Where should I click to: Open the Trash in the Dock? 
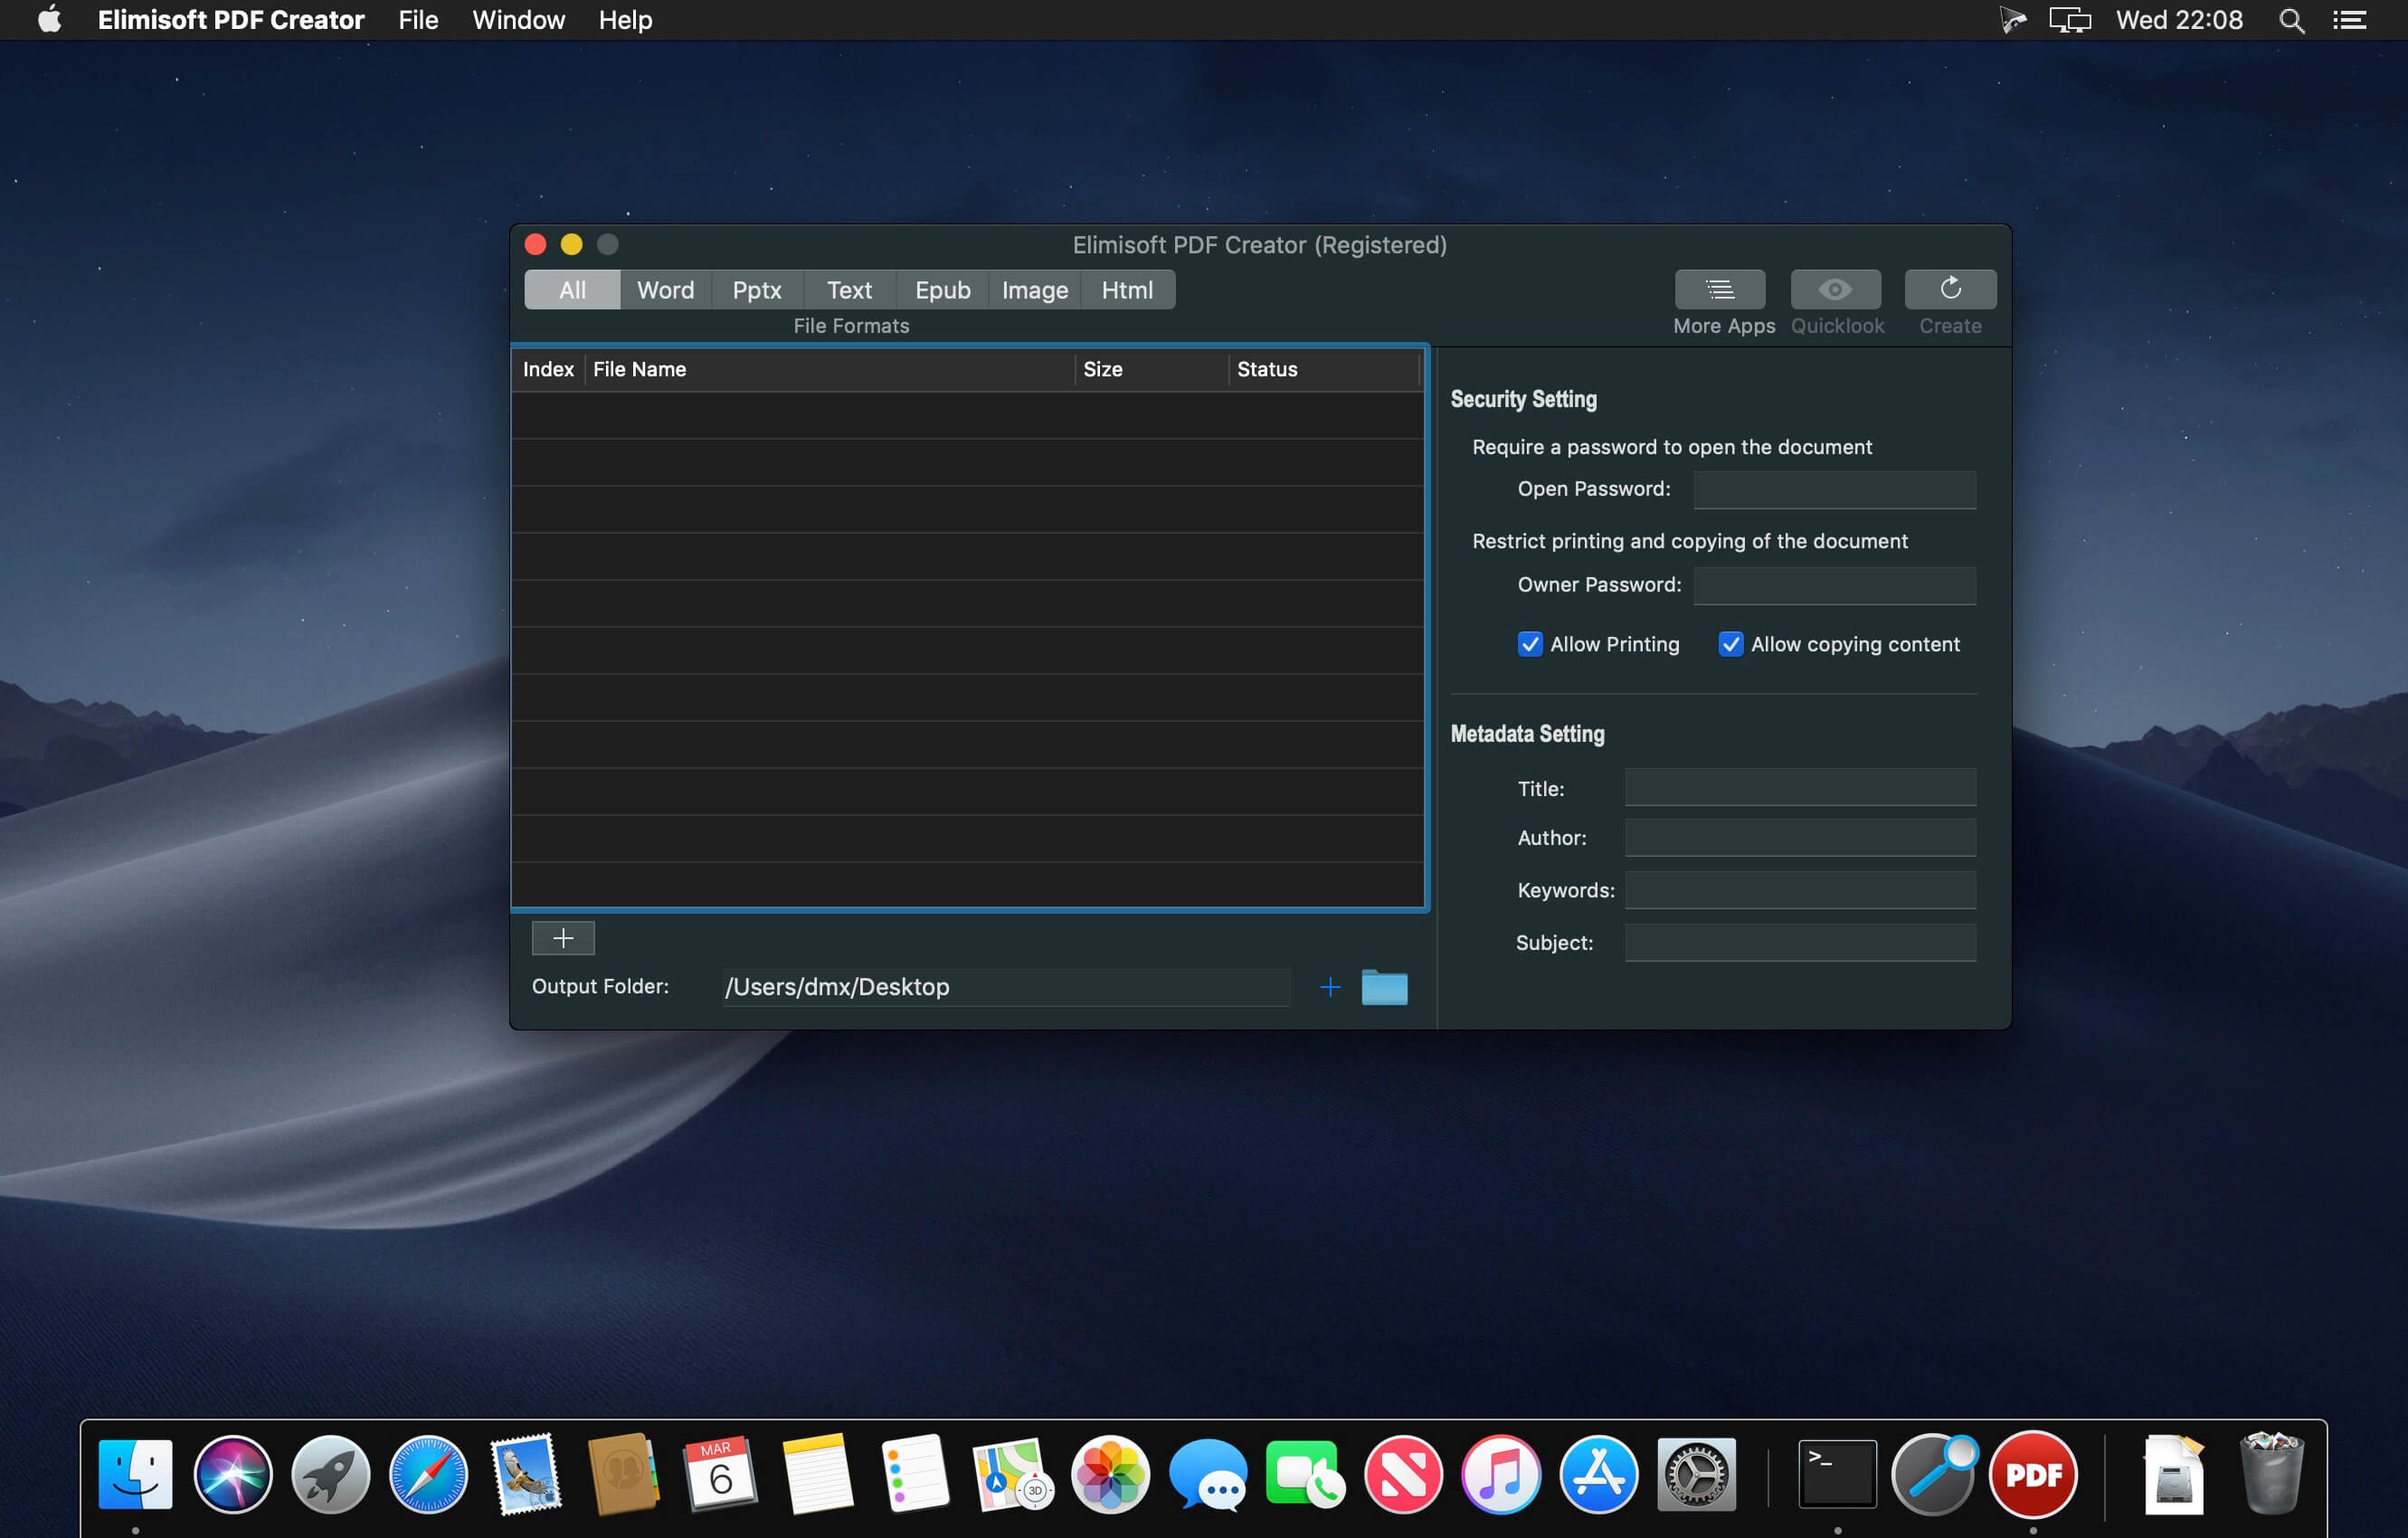click(2271, 1474)
